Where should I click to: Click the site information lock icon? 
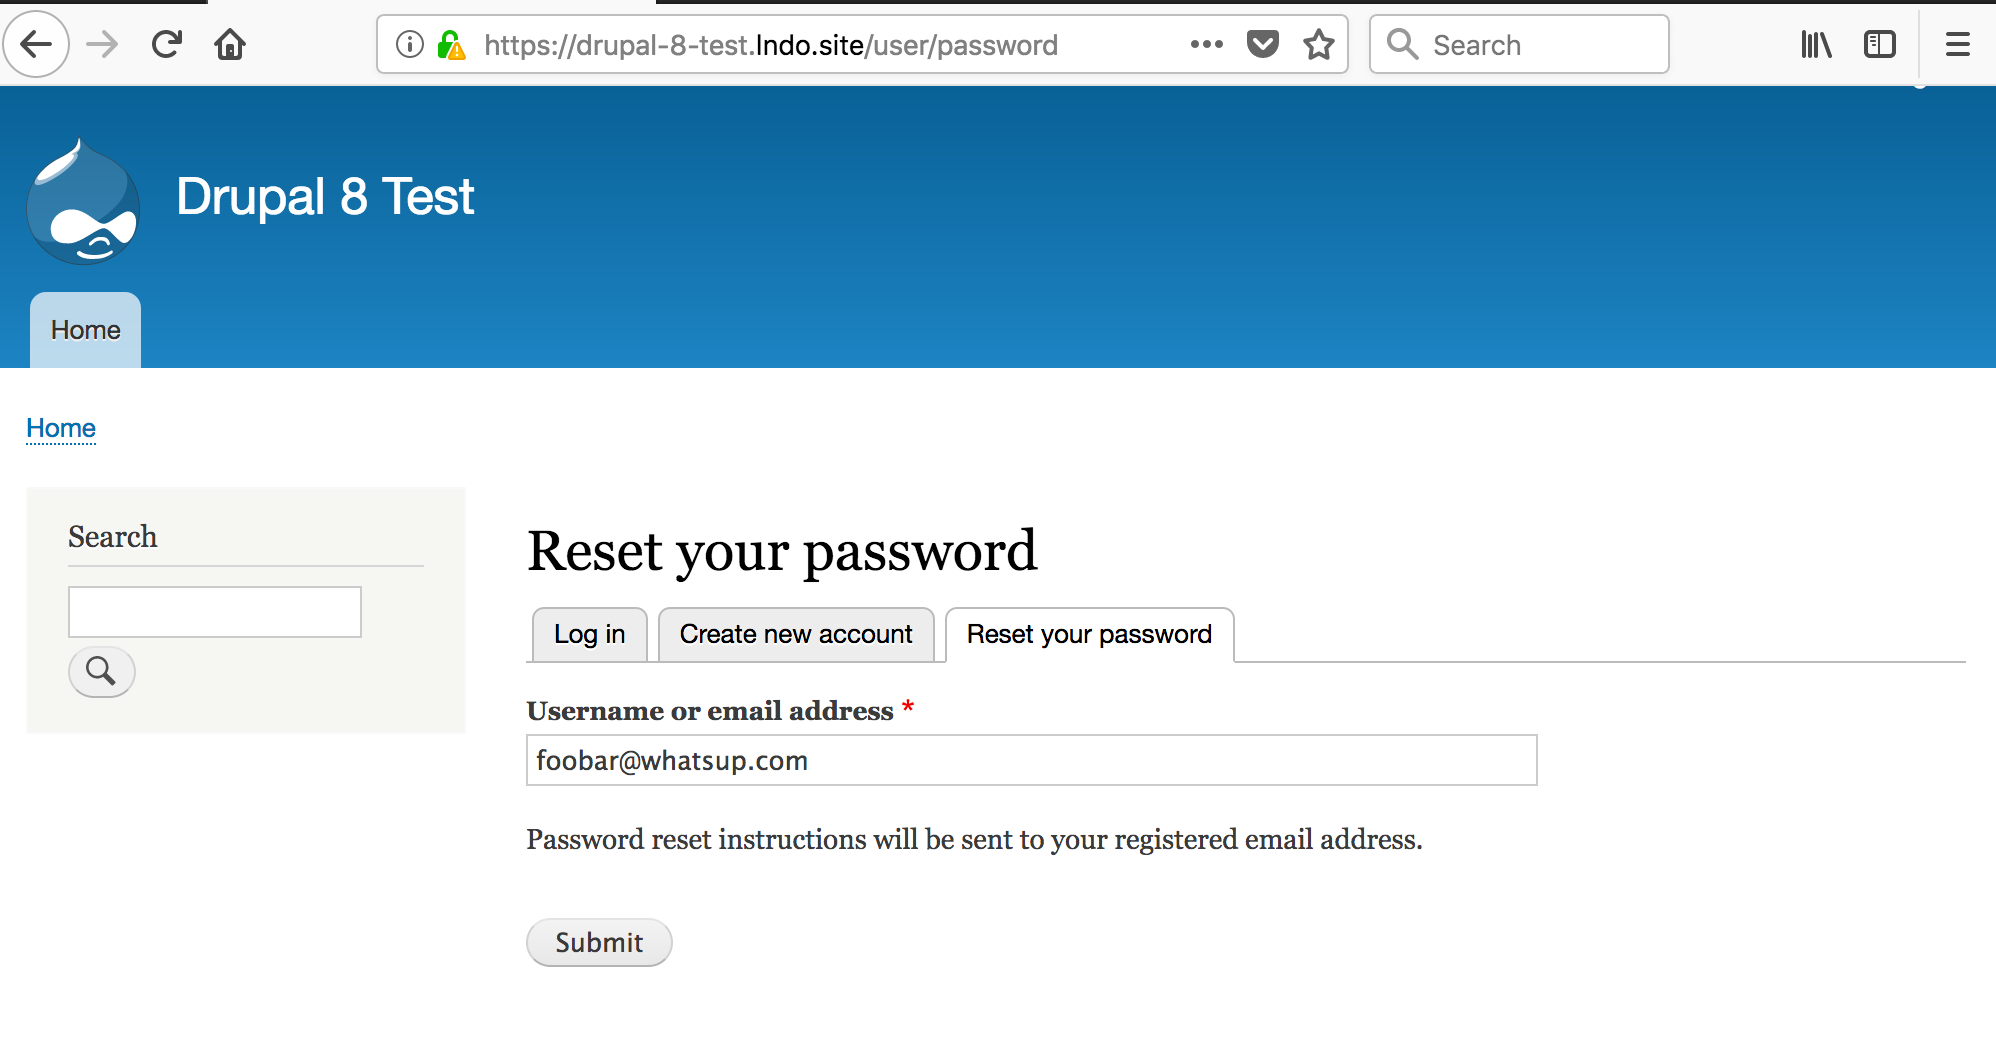click(x=452, y=44)
